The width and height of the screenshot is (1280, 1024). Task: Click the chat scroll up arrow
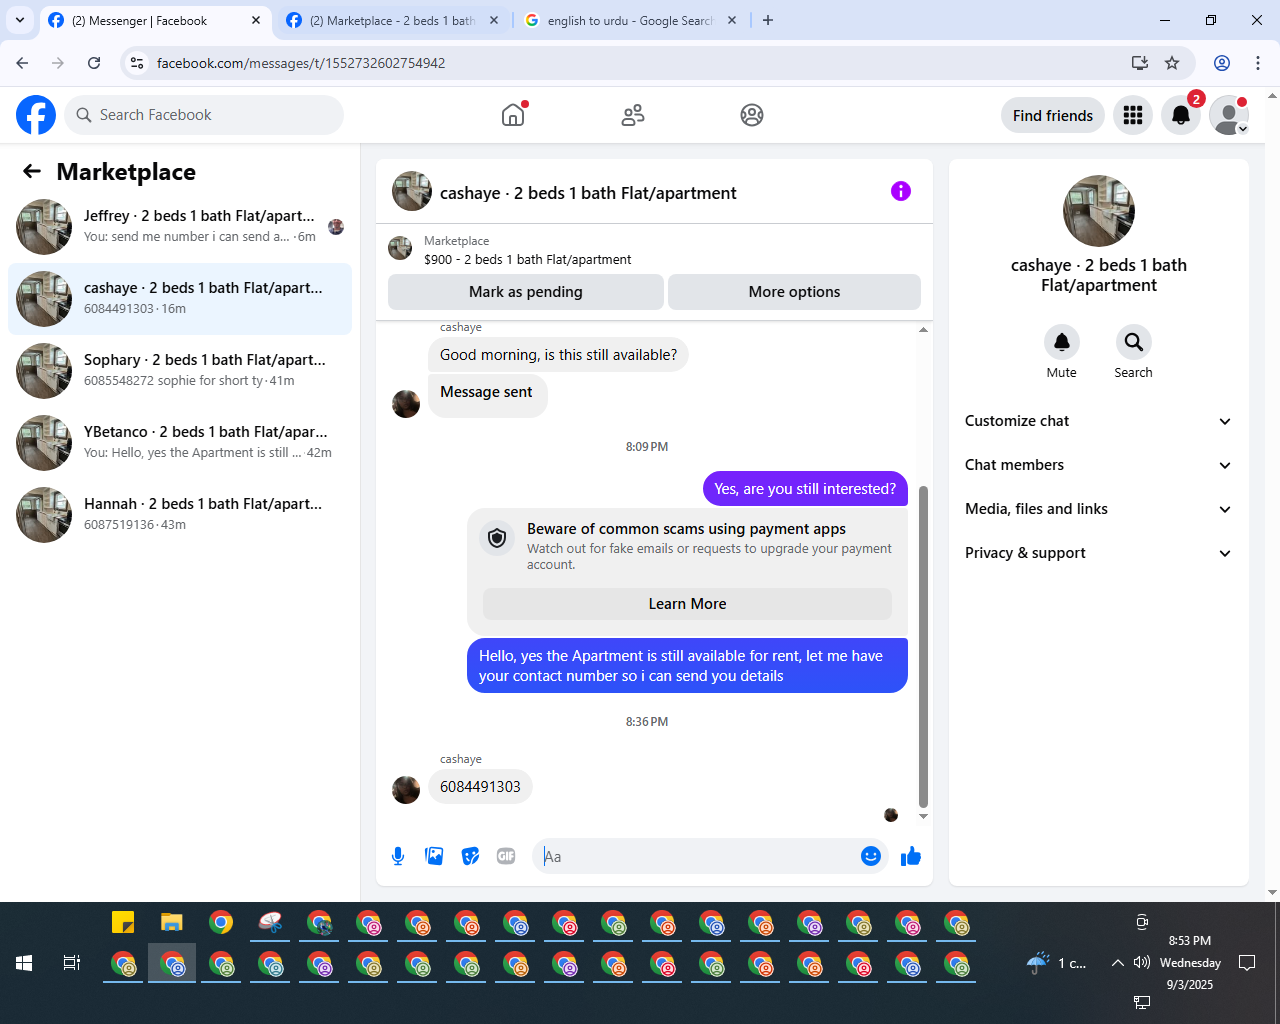tap(923, 330)
